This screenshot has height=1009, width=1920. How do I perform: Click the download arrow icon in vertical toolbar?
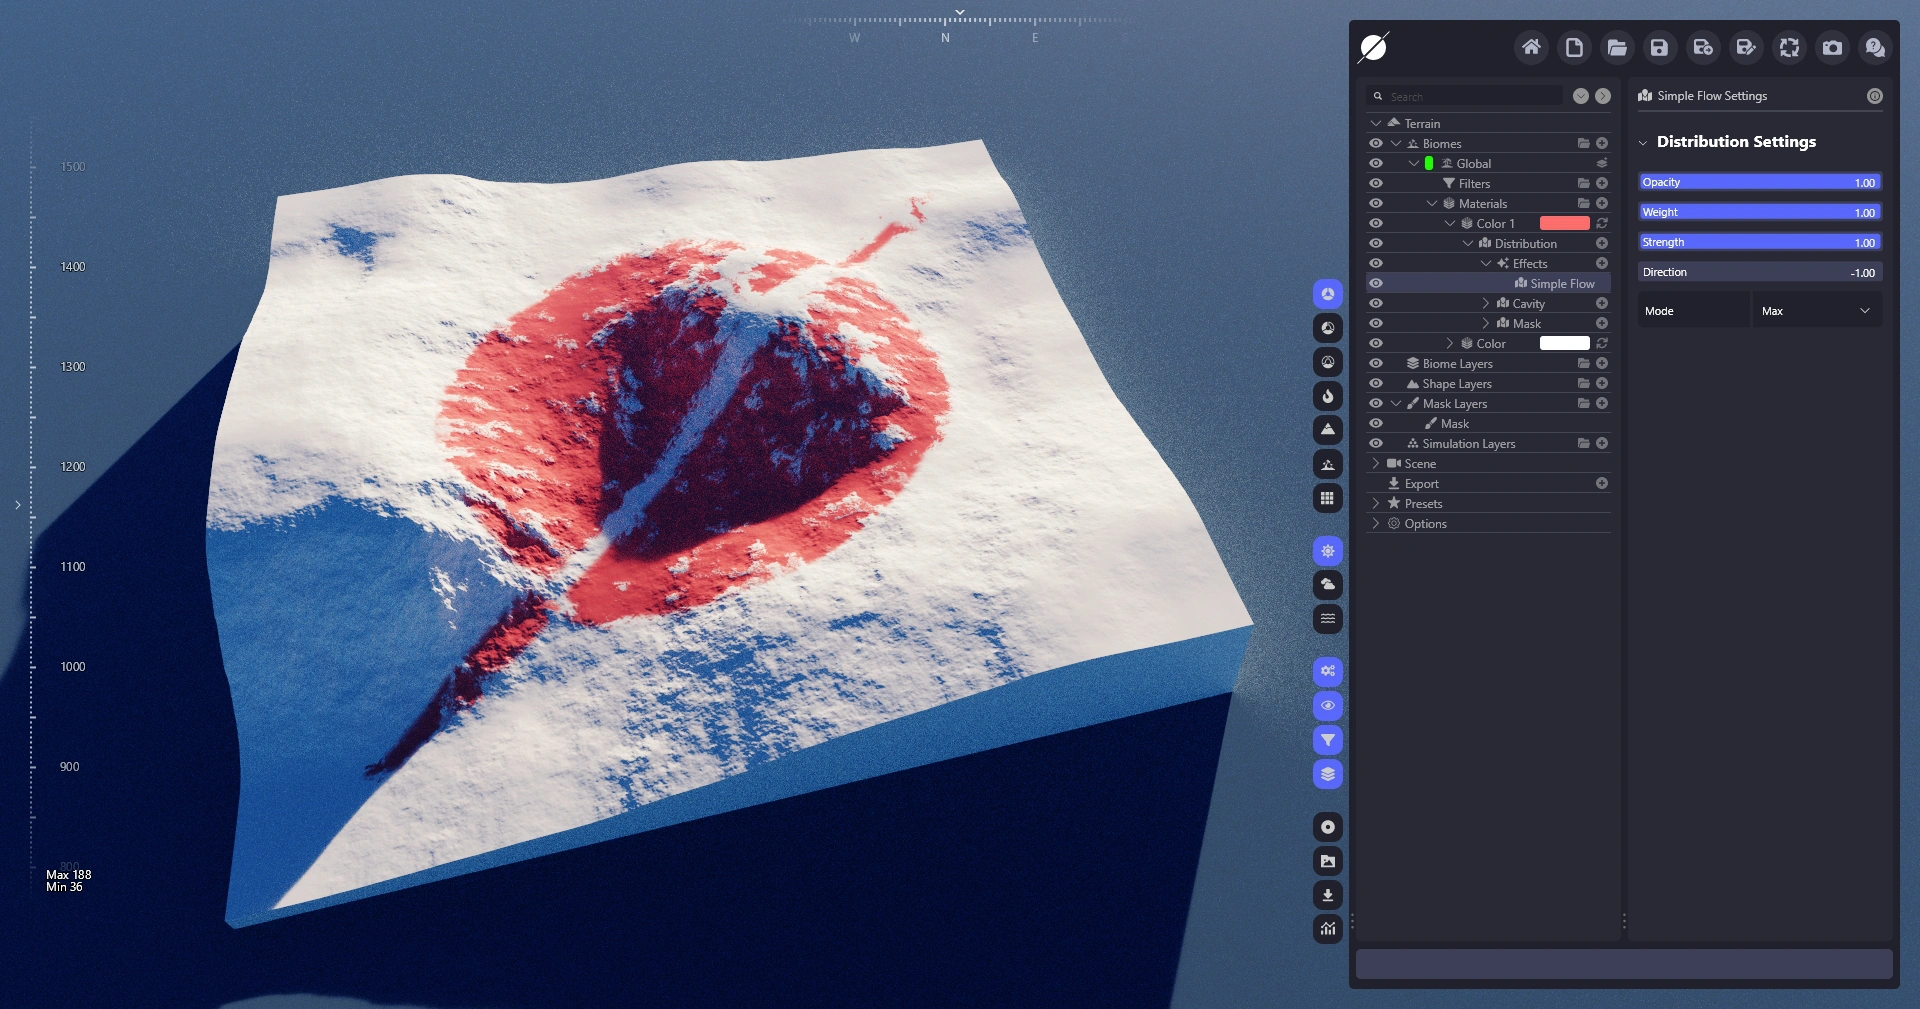[x=1328, y=895]
